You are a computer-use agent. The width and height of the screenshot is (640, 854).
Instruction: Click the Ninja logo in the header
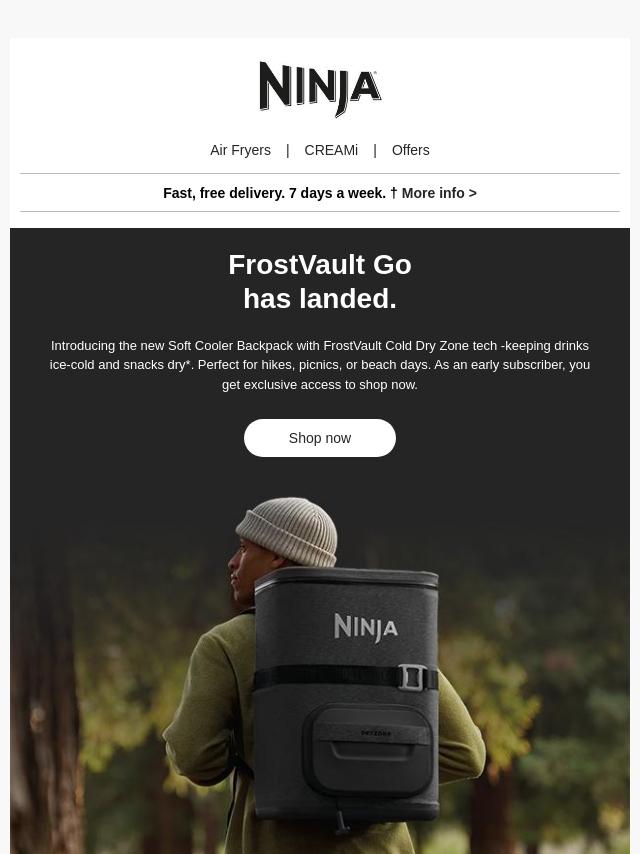[x=320, y=89]
